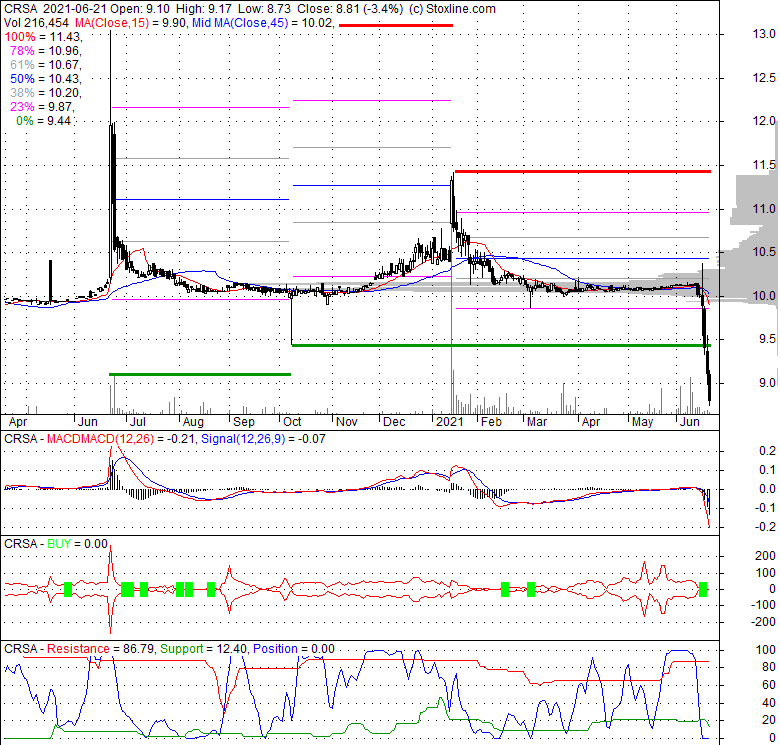The width and height of the screenshot is (780, 745).
Task: Click the 78% = 10.96 Fibonacci level
Action: 45,51
